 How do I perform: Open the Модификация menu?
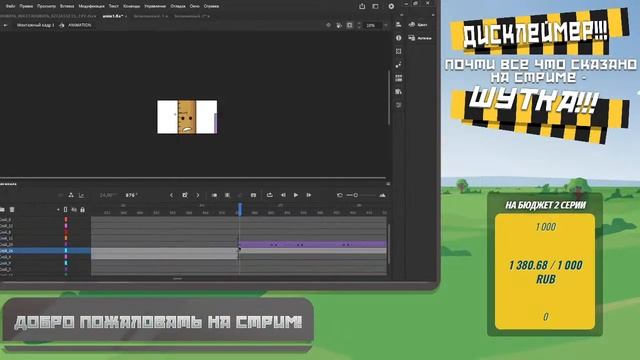(x=91, y=6)
